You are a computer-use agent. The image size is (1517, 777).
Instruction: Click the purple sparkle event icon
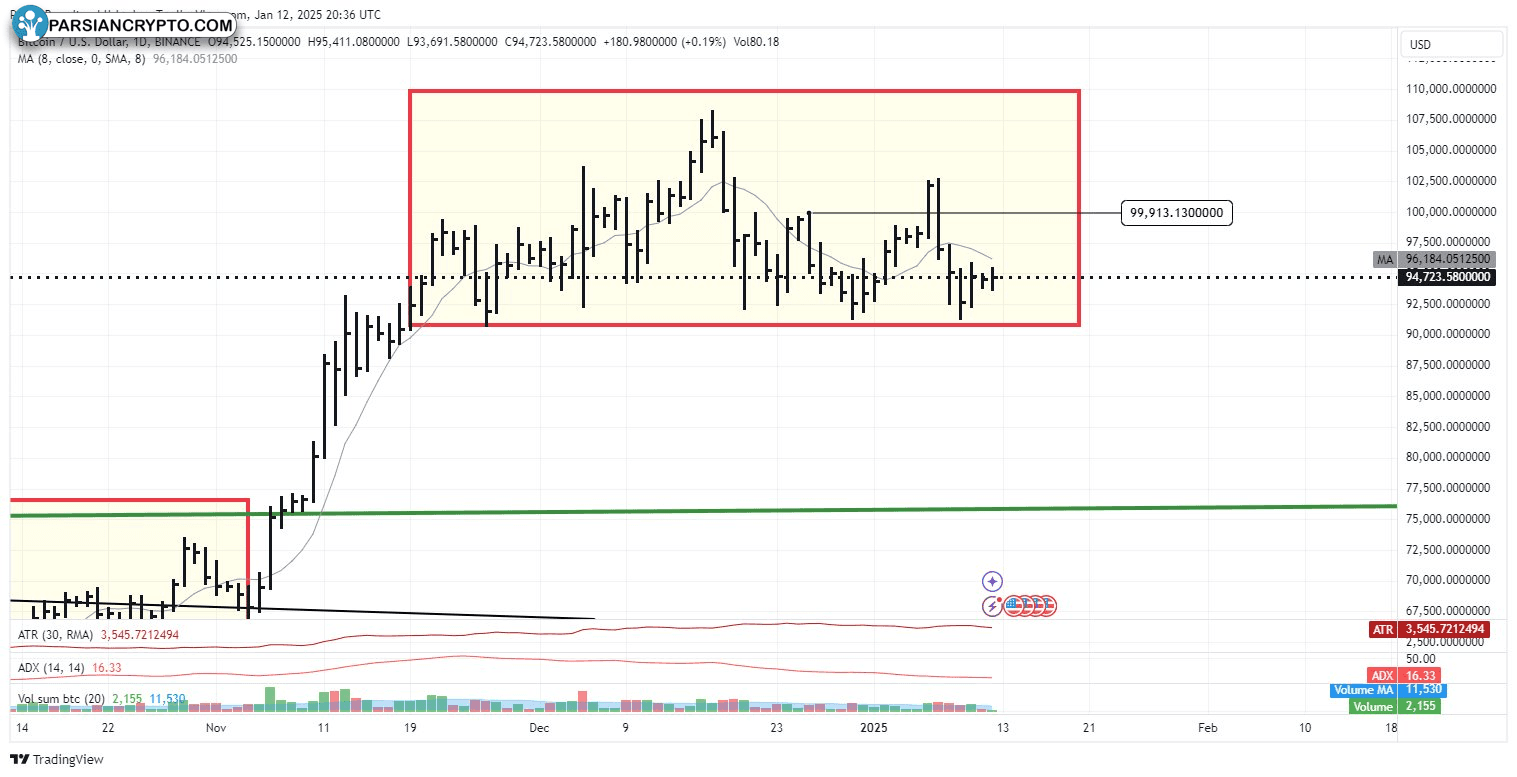(x=992, y=581)
